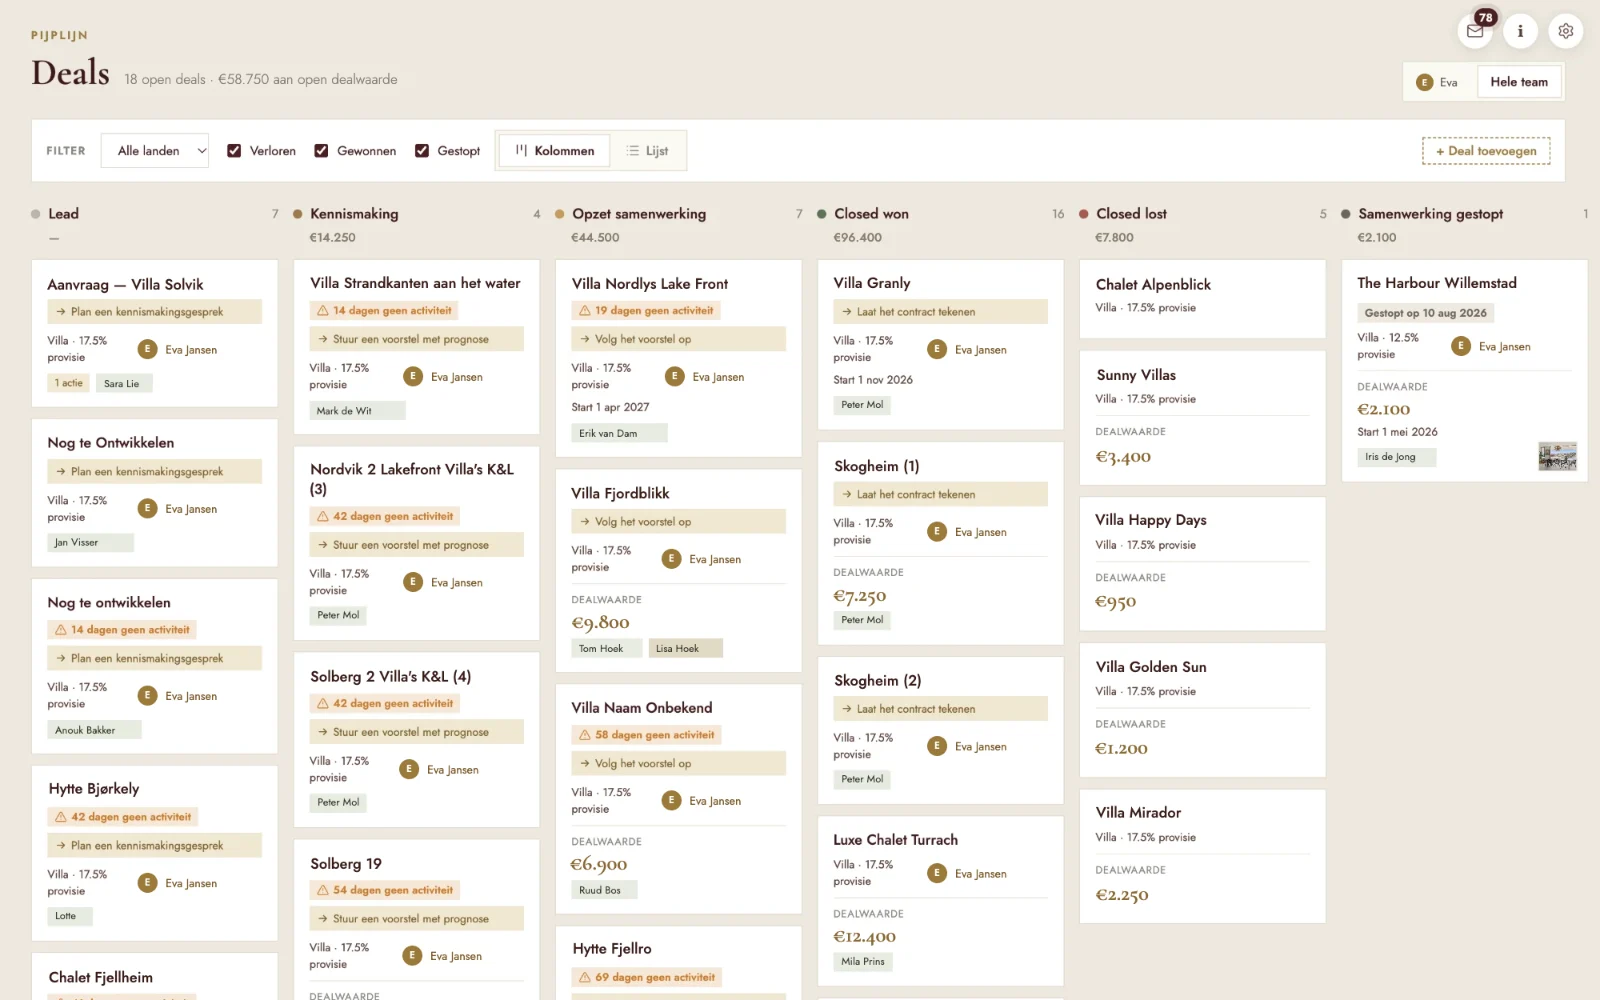Open the Chalet Alpenblick card title
This screenshot has height=1000, width=1600.
[x=1153, y=285]
